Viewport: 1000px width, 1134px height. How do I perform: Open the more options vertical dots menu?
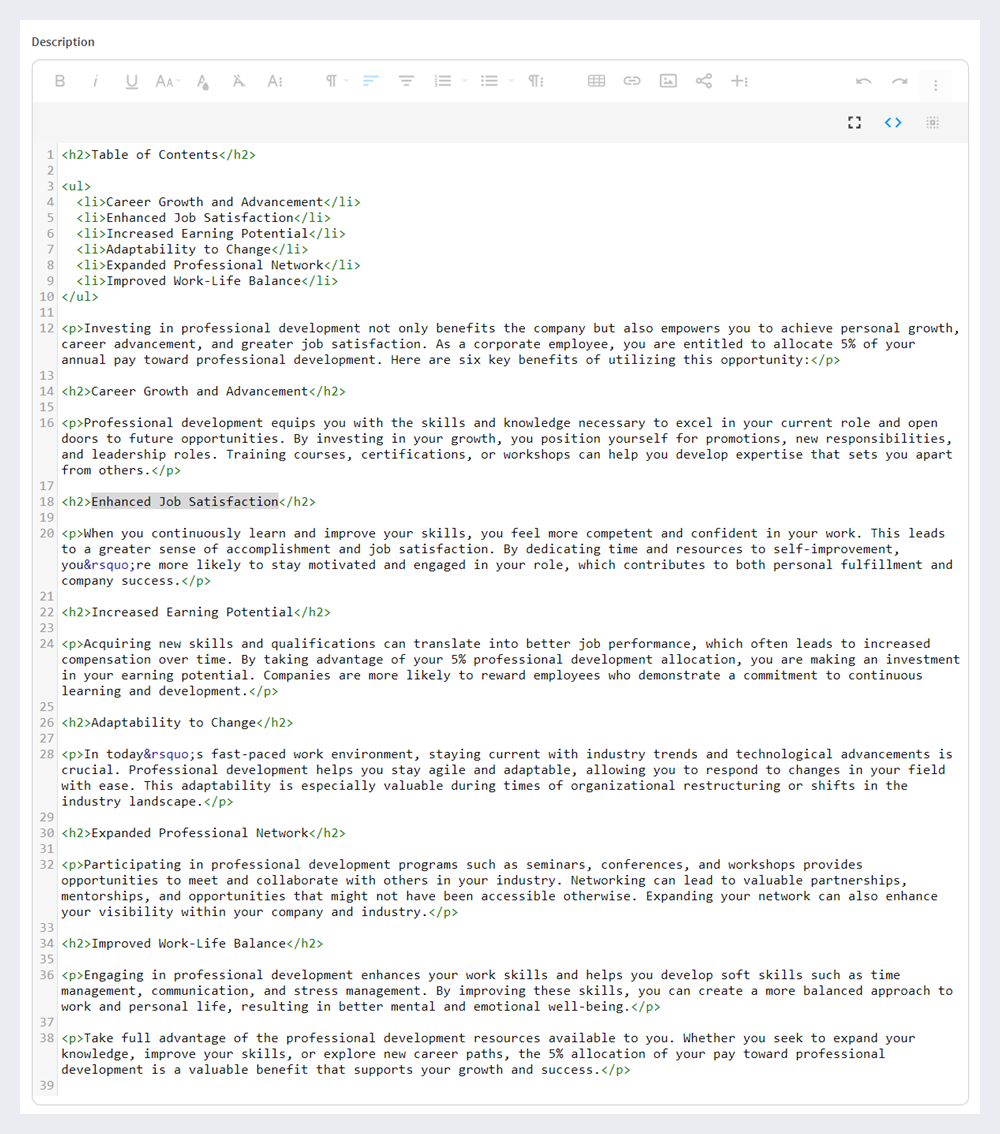point(936,85)
